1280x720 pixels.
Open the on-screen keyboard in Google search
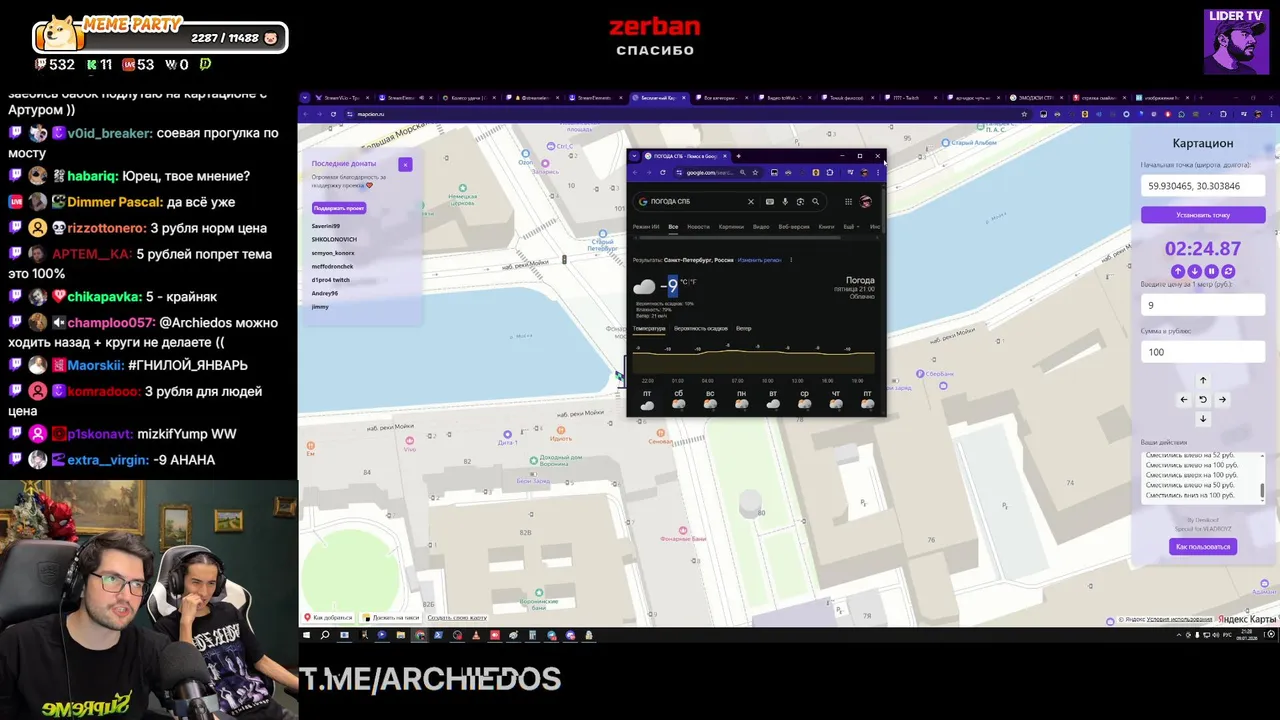[x=770, y=202]
